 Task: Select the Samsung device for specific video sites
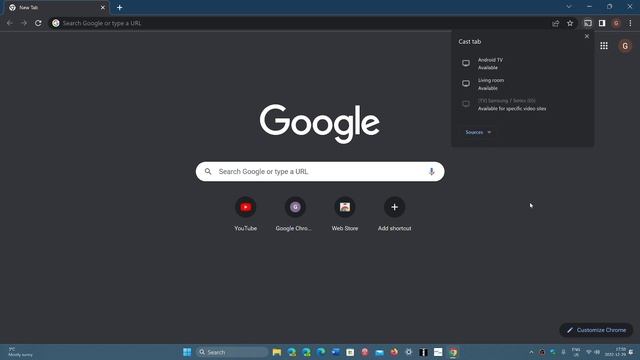(x=522, y=104)
